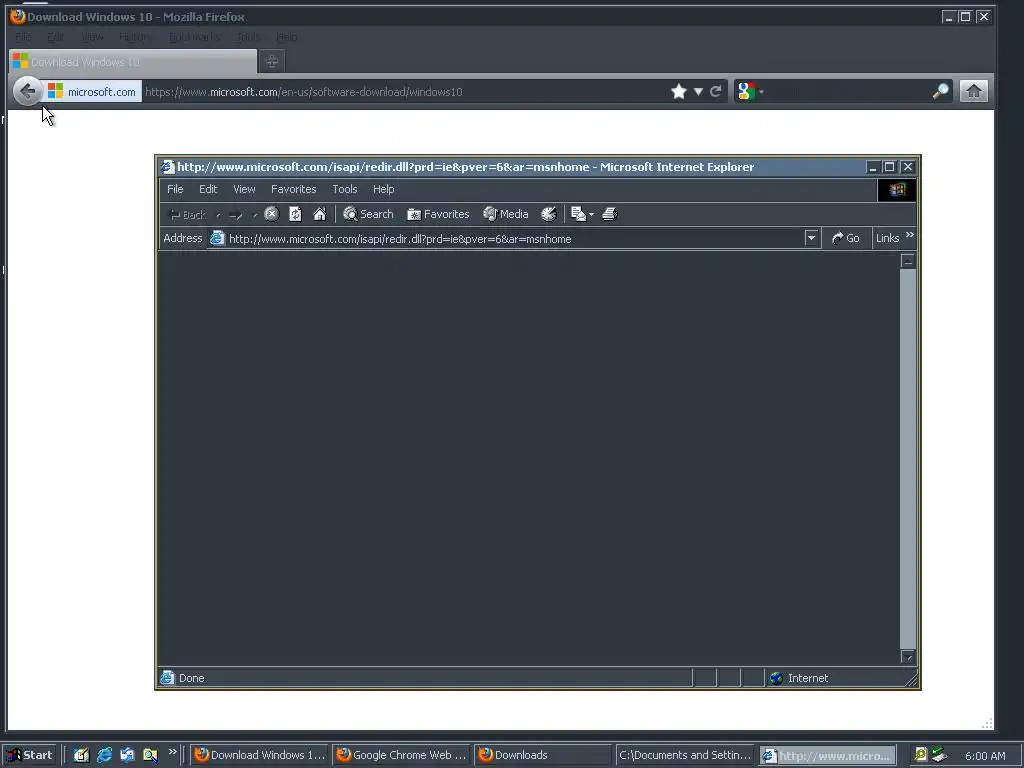
Task: Click the network system tray icon
Action: click(939, 755)
